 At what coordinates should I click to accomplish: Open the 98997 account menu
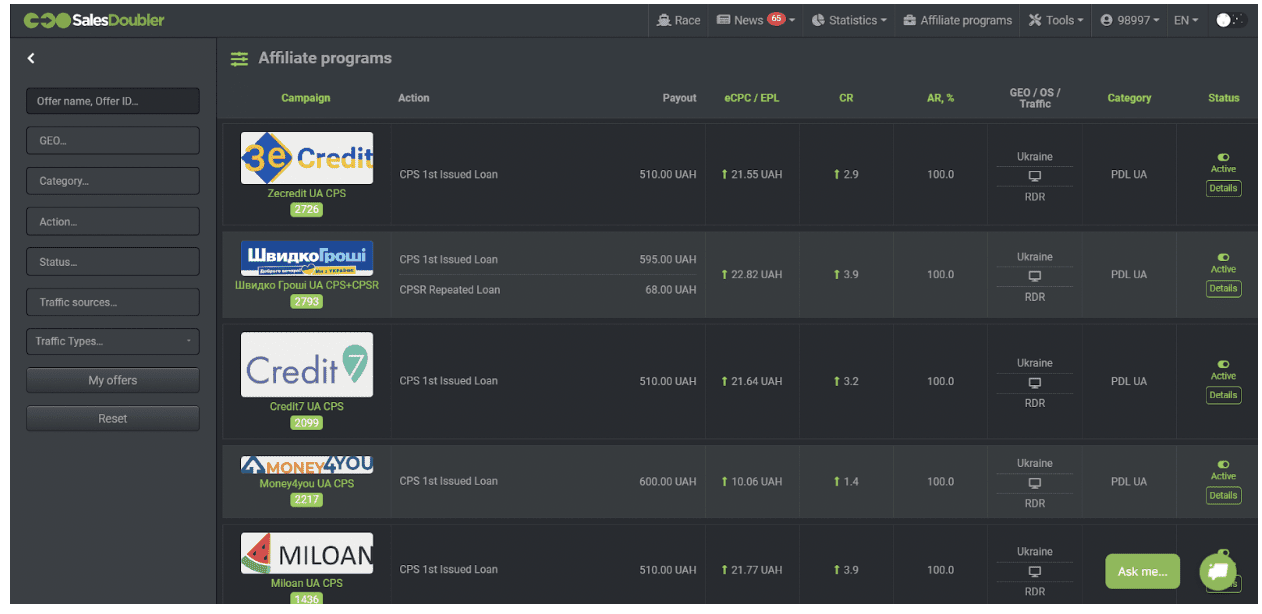[1130, 20]
